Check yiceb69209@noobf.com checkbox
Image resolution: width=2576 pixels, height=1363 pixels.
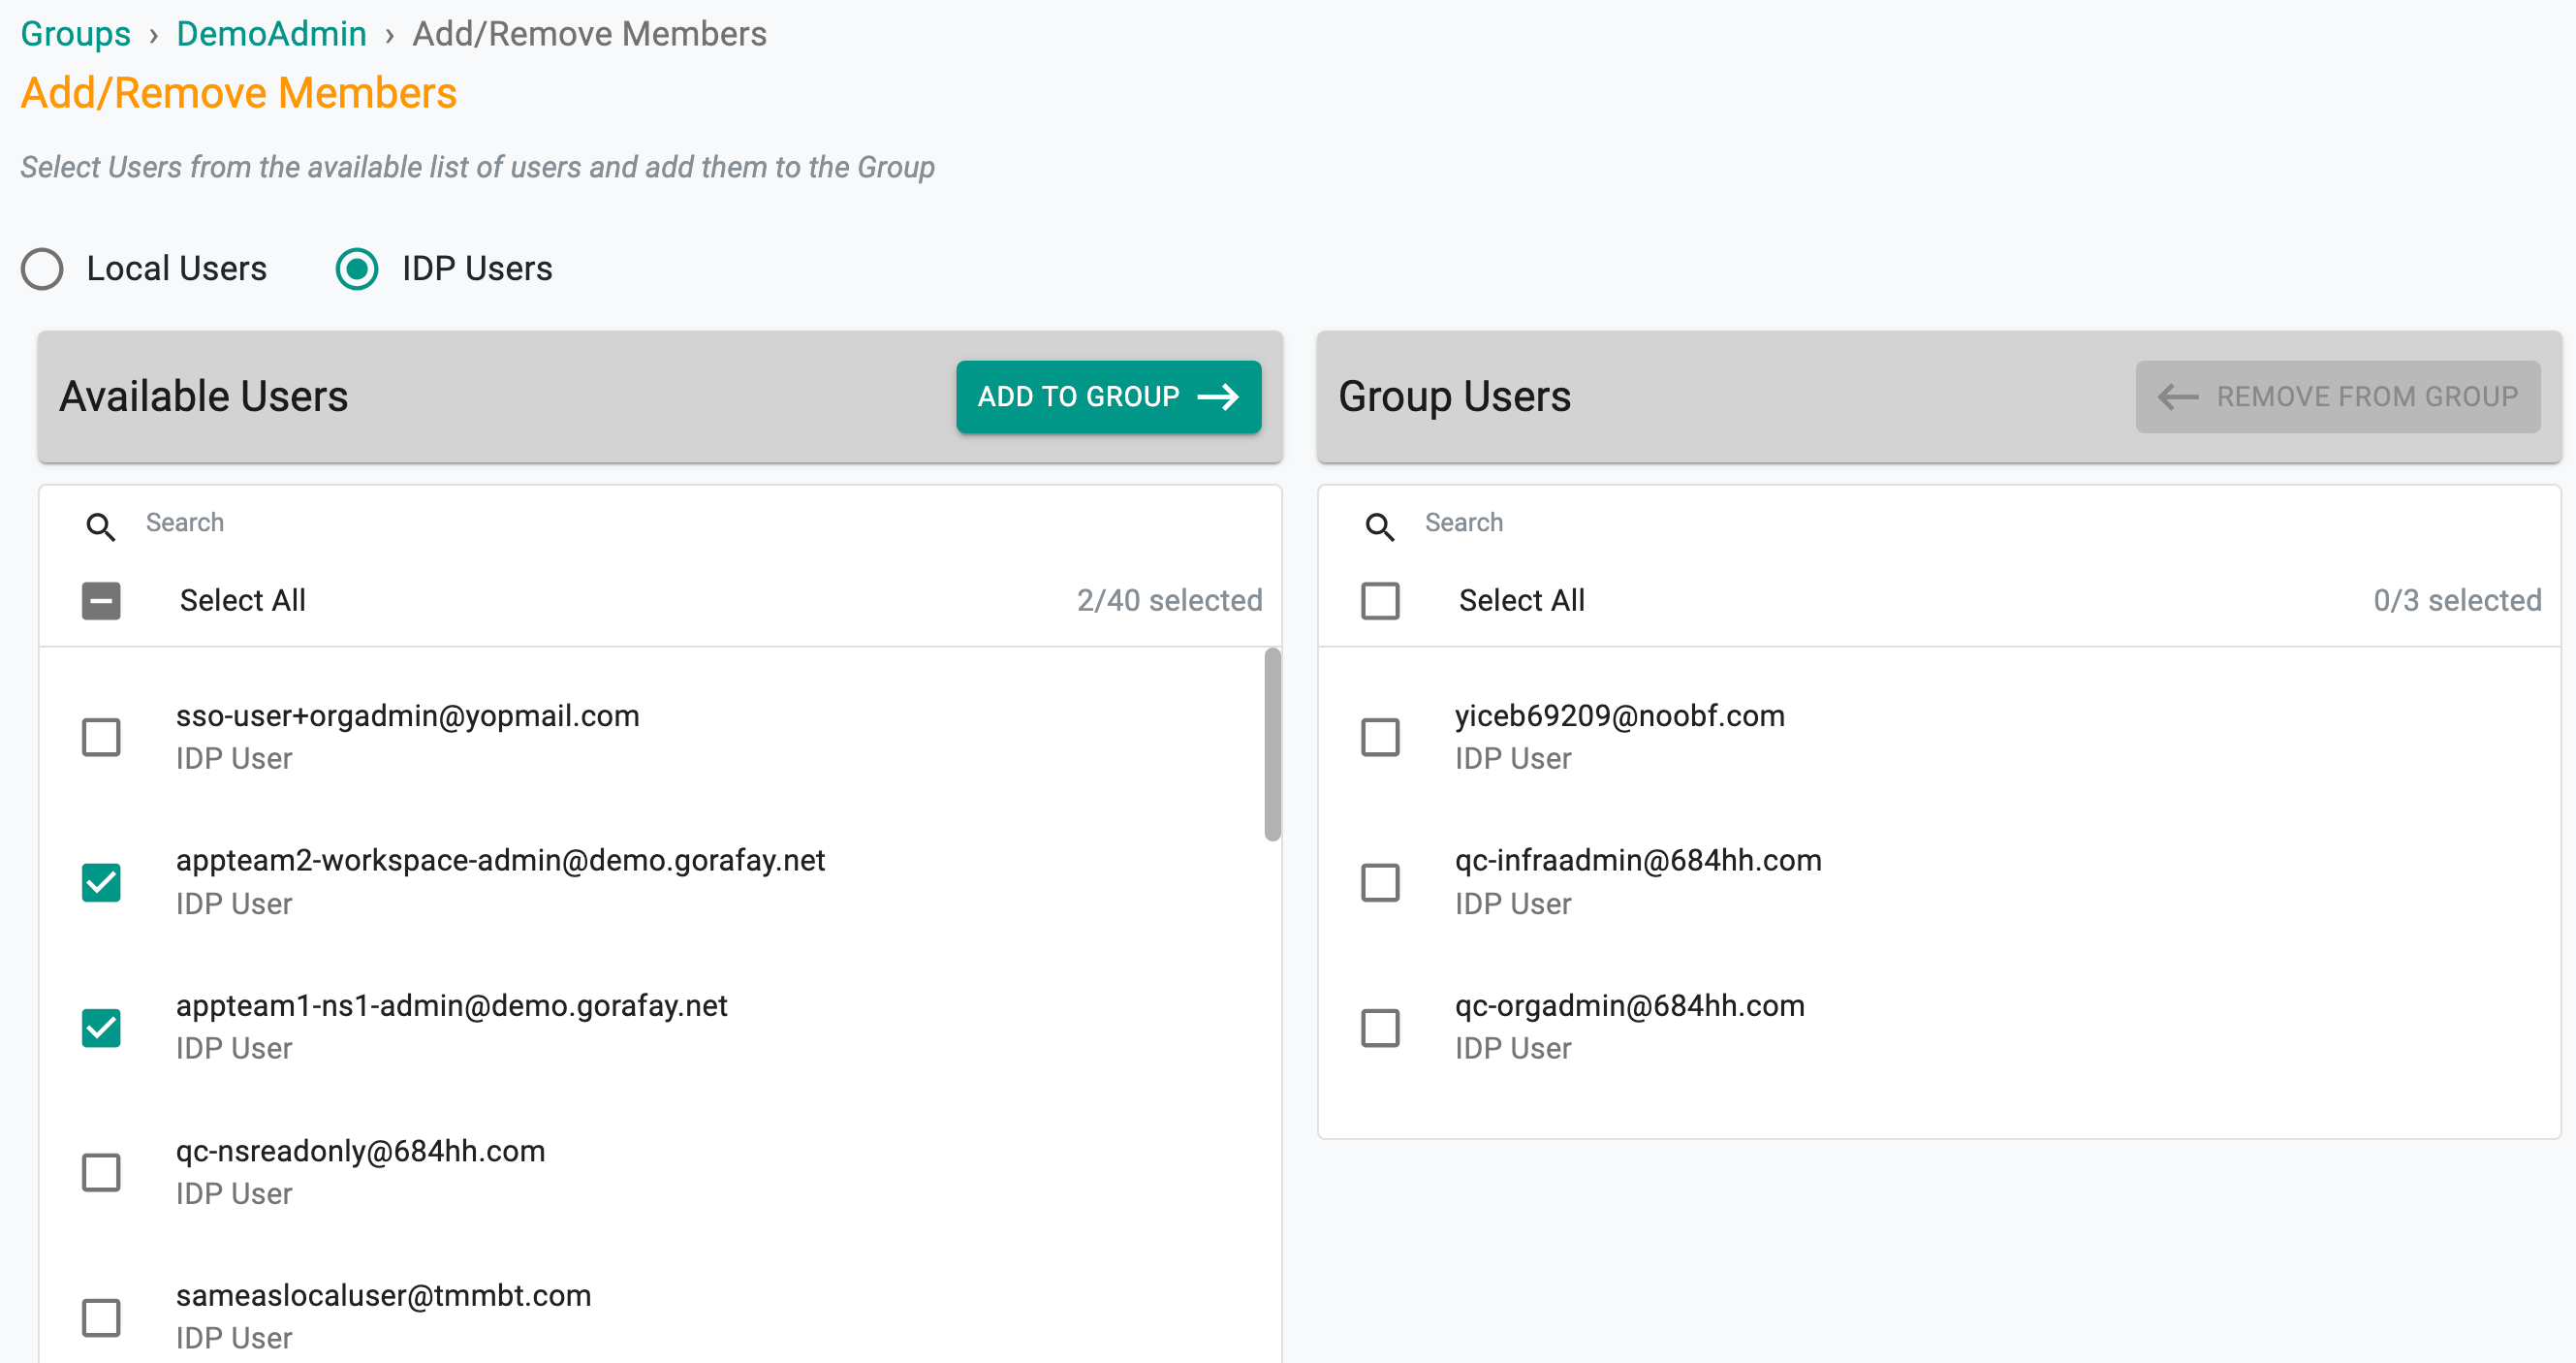point(1380,737)
